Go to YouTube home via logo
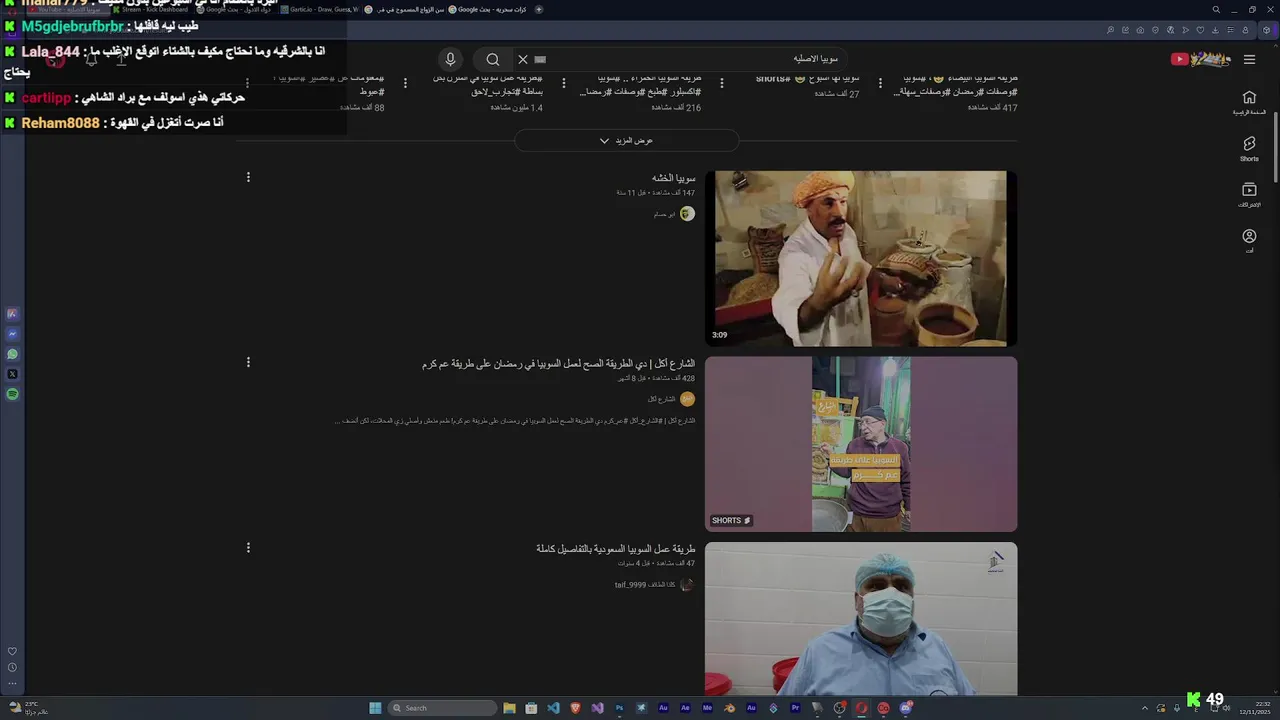Screen dimensions: 1280x720 click(x=1201, y=59)
